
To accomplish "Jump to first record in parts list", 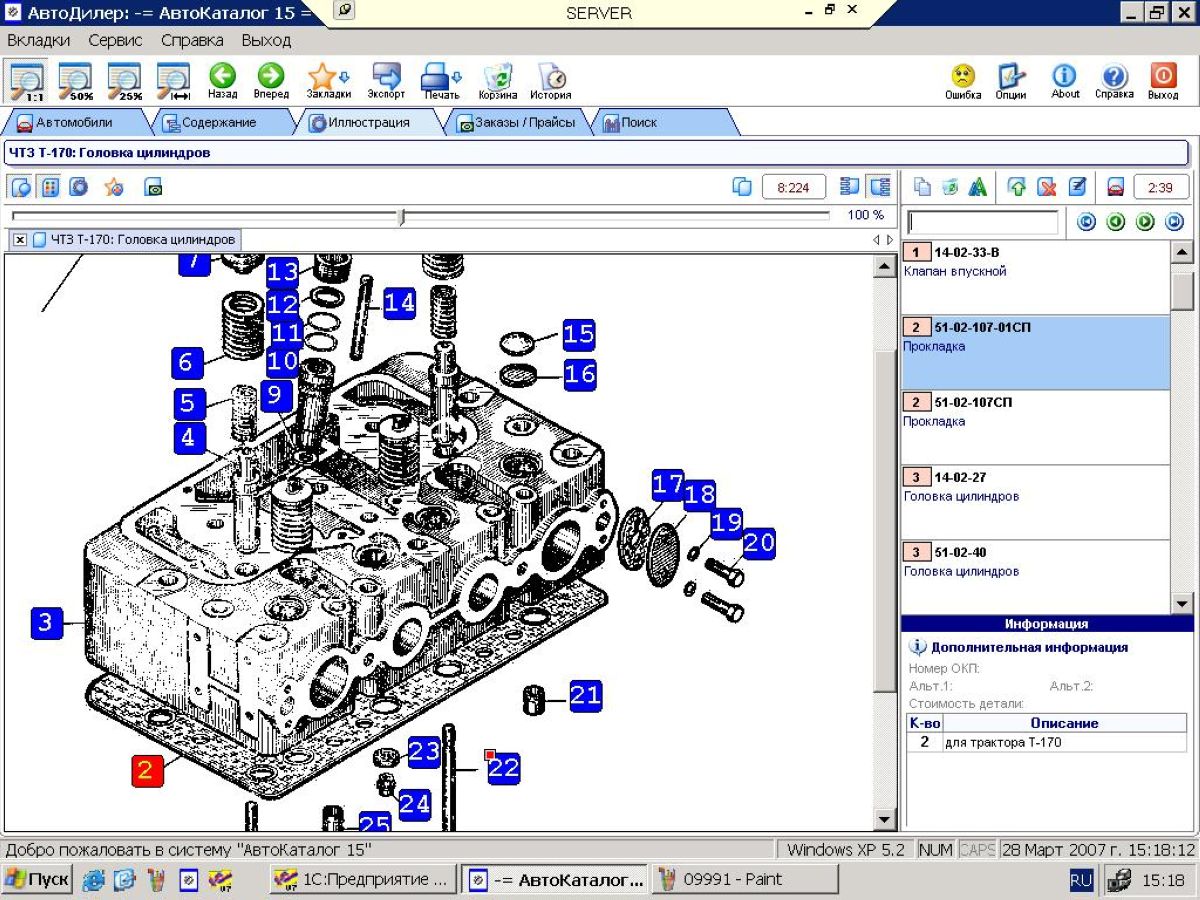I will pyautogui.click(x=1087, y=222).
